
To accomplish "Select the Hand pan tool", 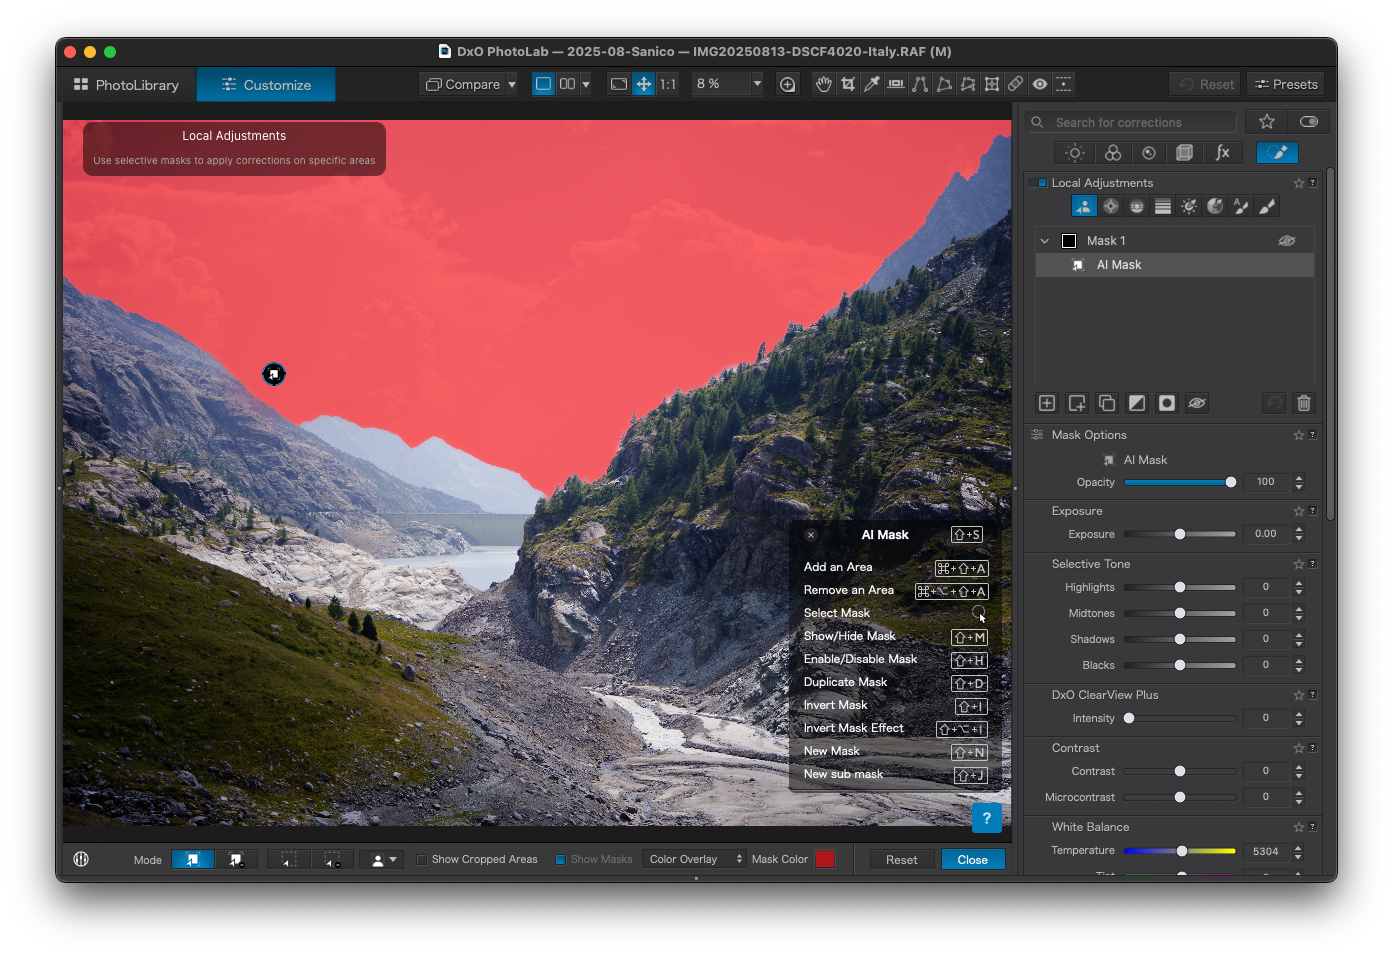I will pyautogui.click(x=823, y=84).
